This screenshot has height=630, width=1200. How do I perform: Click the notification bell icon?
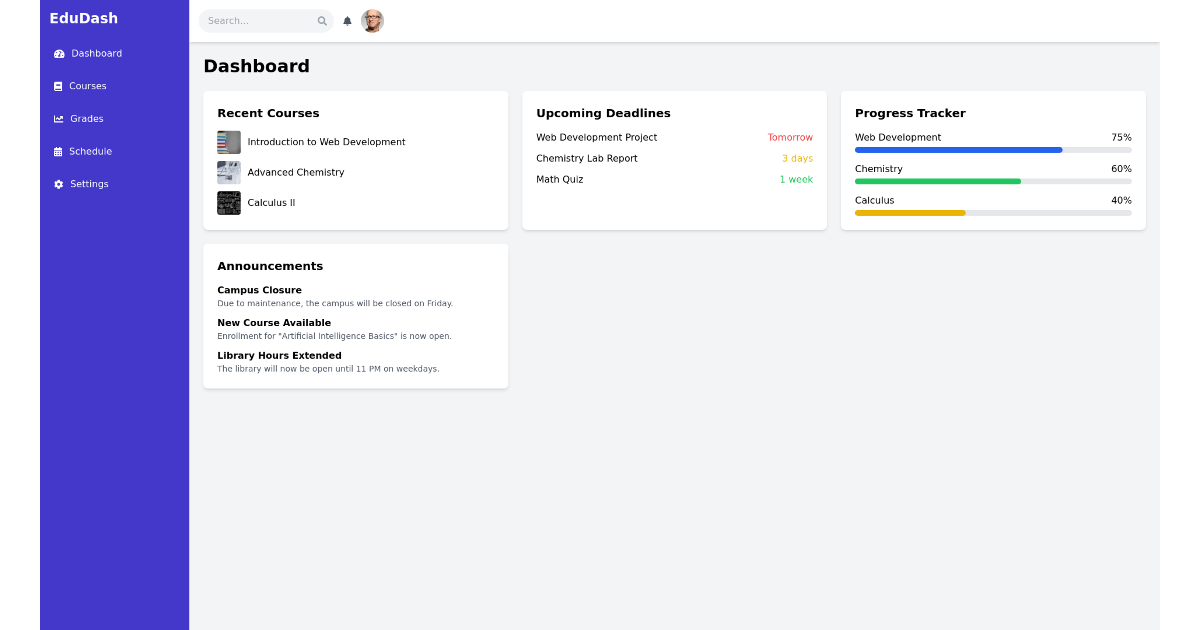346,20
